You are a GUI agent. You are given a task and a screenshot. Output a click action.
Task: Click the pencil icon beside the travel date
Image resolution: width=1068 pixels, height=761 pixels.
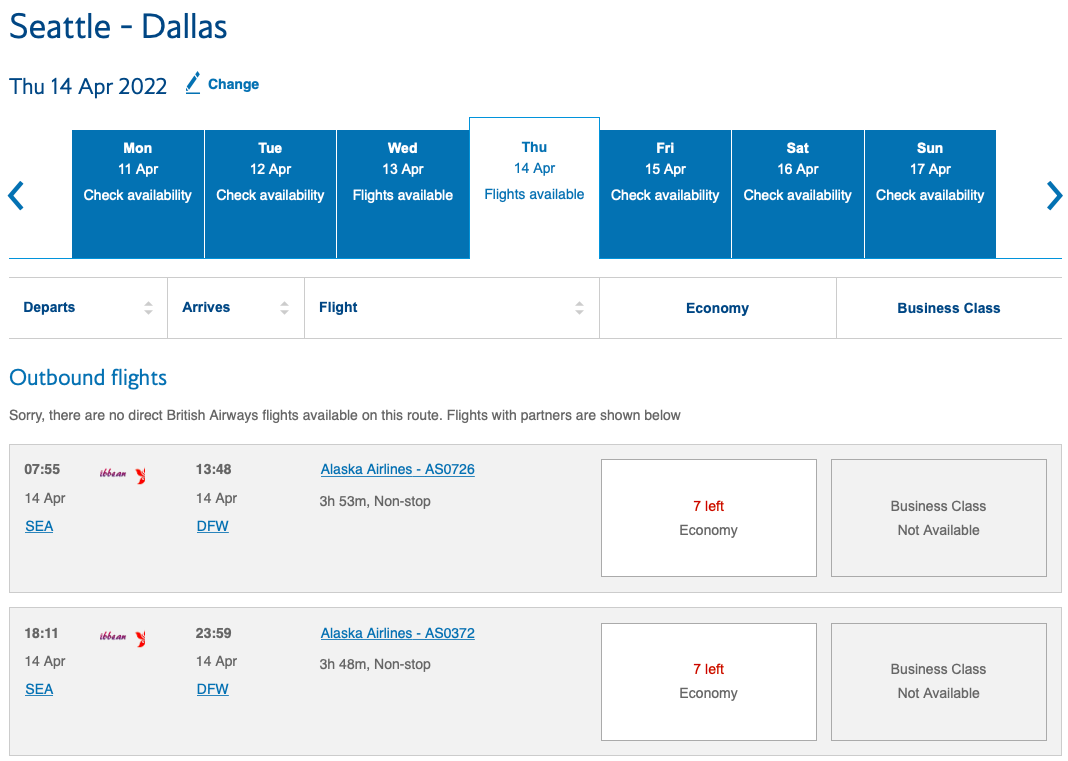pos(193,84)
